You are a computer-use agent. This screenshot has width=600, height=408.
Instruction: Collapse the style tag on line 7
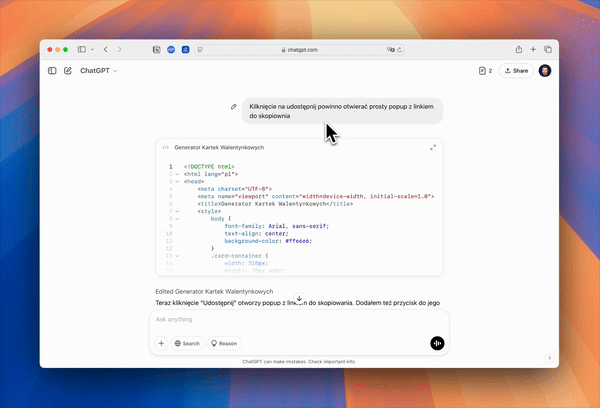coord(178,211)
